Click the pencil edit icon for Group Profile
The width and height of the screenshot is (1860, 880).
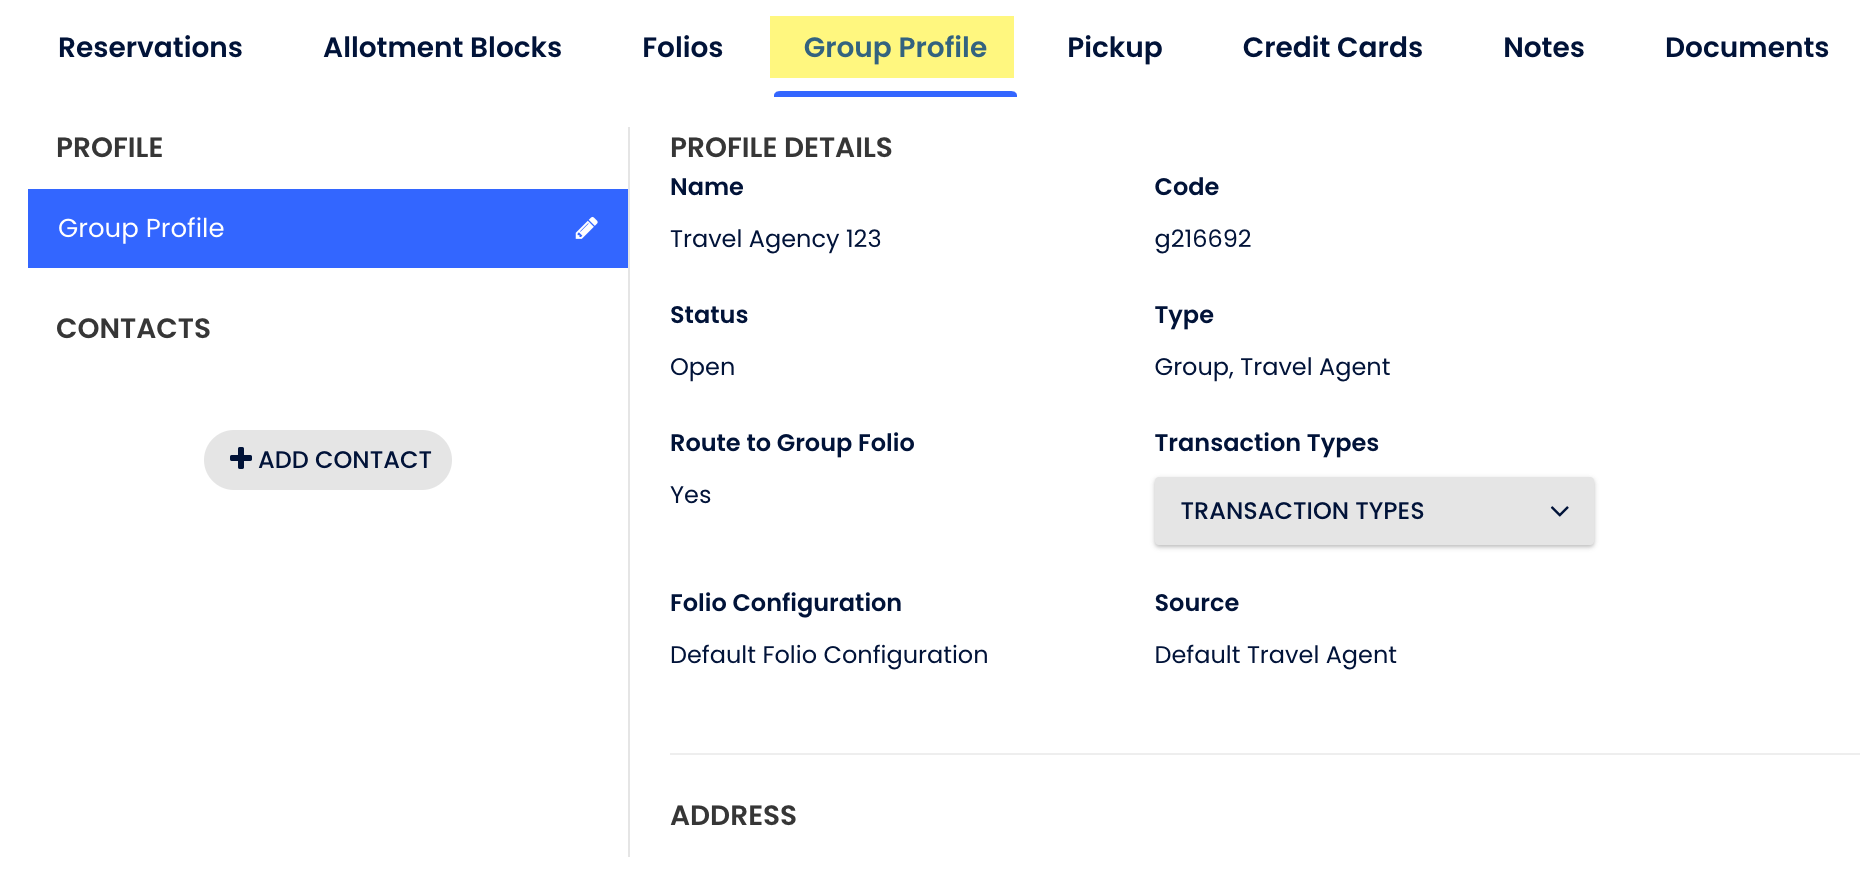coord(587,228)
